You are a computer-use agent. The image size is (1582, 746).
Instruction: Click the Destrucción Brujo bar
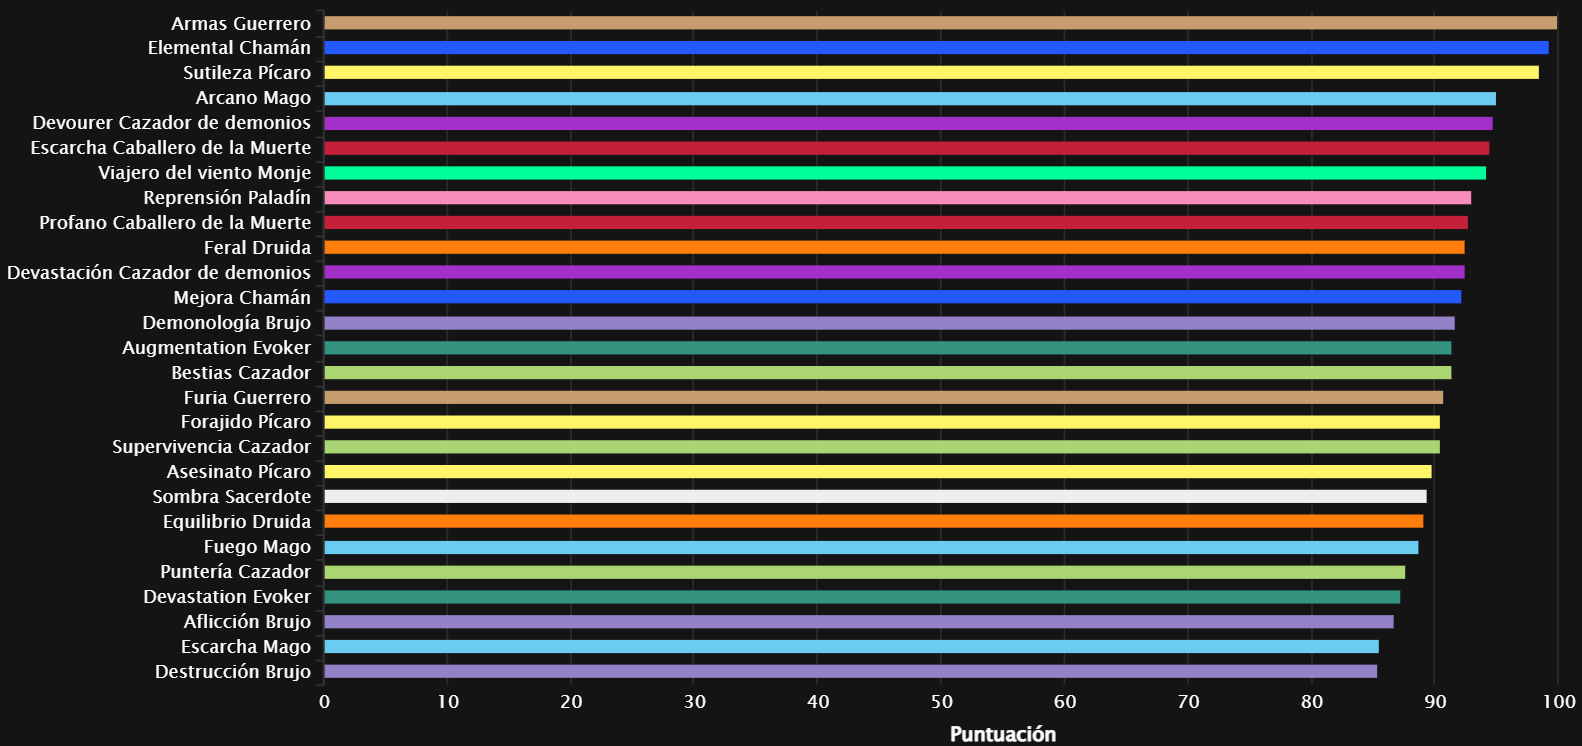pos(850,671)
